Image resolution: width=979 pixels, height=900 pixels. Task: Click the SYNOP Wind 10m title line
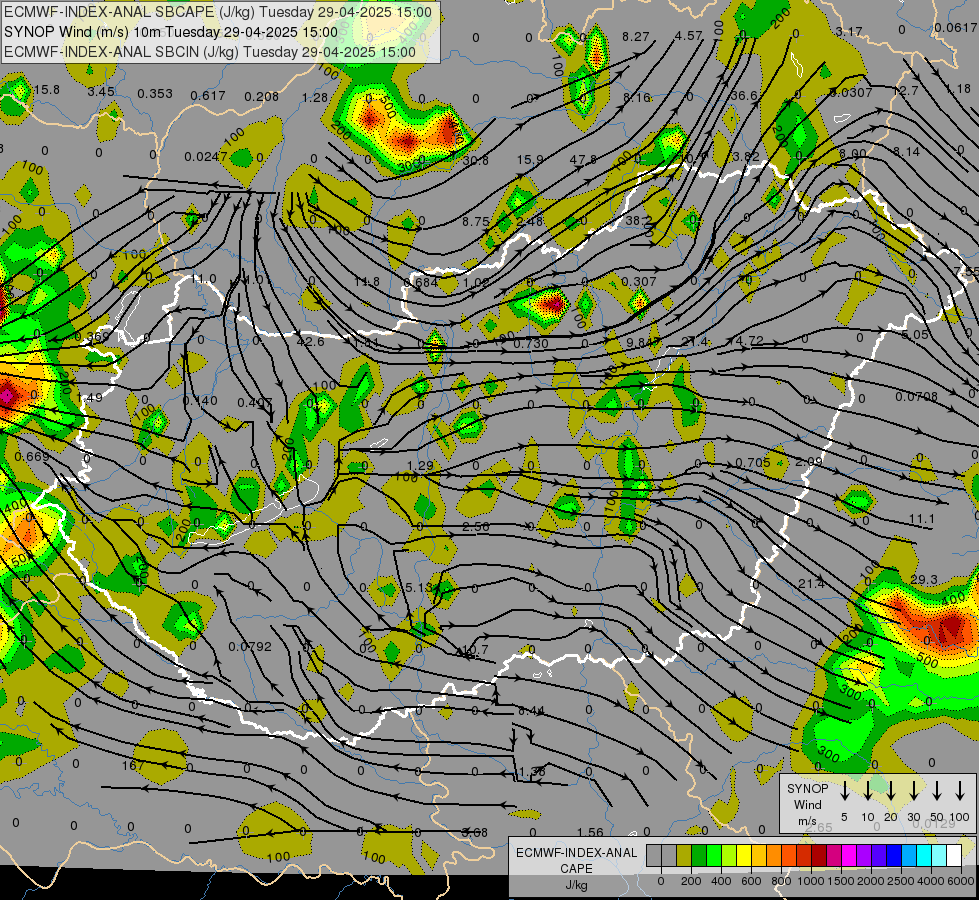(170, 32)
